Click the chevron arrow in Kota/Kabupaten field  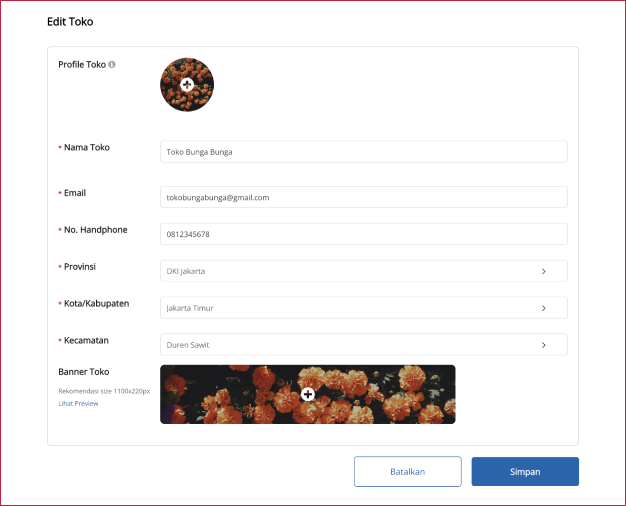pyautogui.click(x=543, y=308)
